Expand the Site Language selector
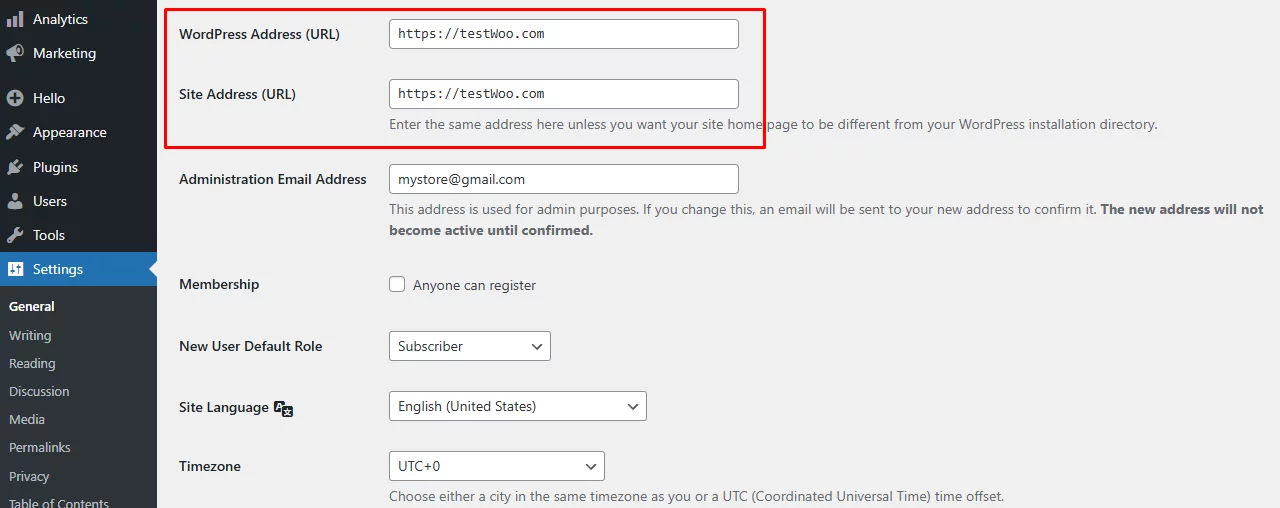The width and height of the screenshot is (1280, 508). coord(517,406)
